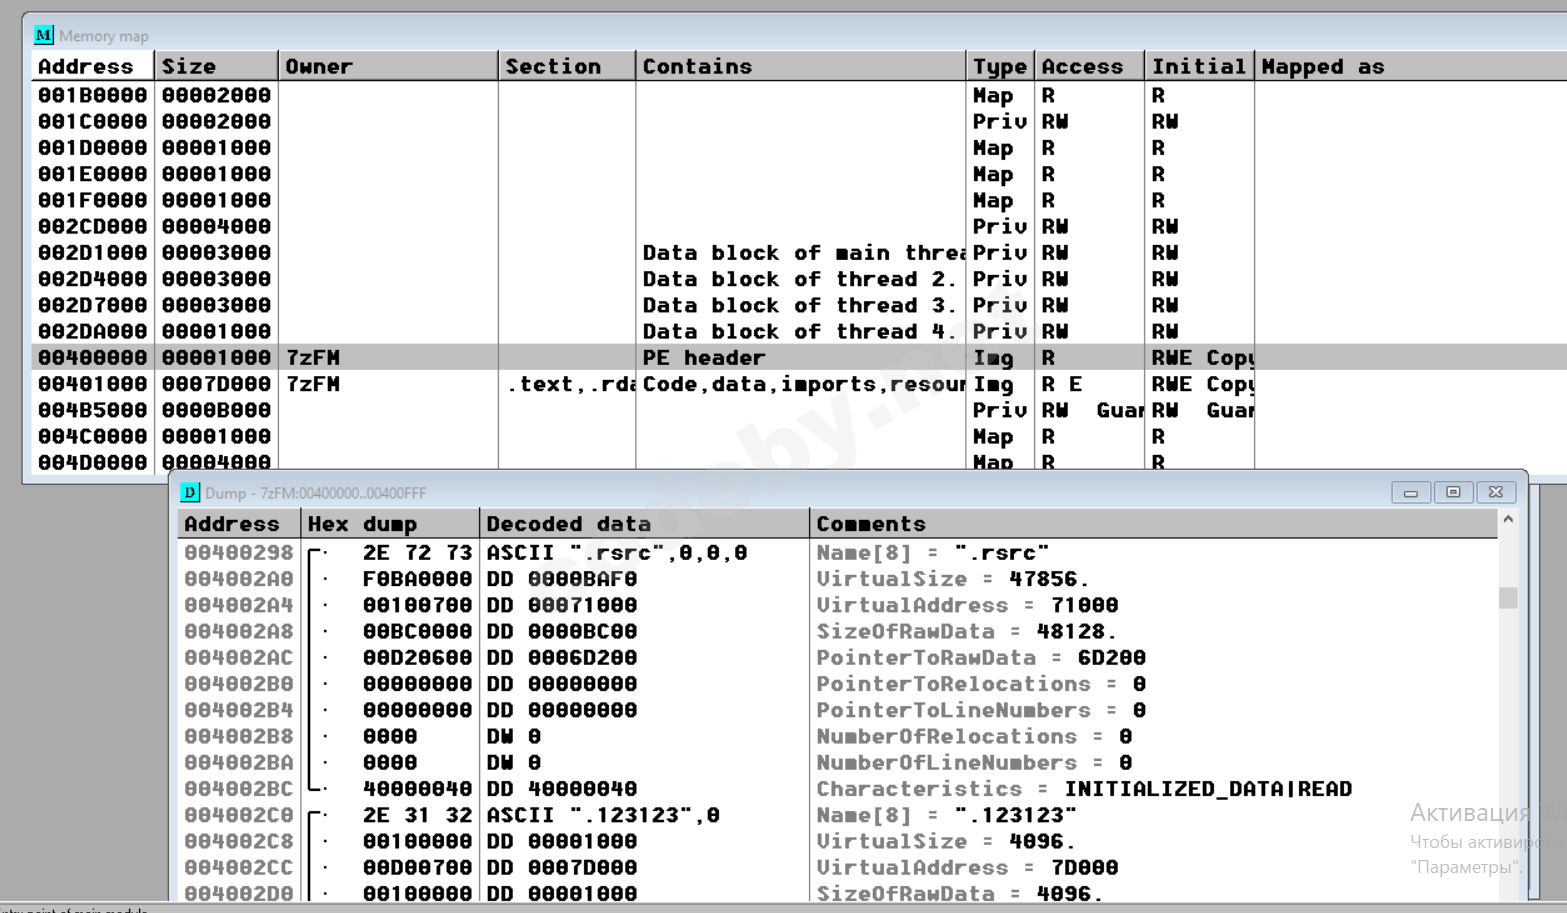This screenshot has width=1567, height=913.
Task: Click the Dump window's D icon
Action: [189, 493]
